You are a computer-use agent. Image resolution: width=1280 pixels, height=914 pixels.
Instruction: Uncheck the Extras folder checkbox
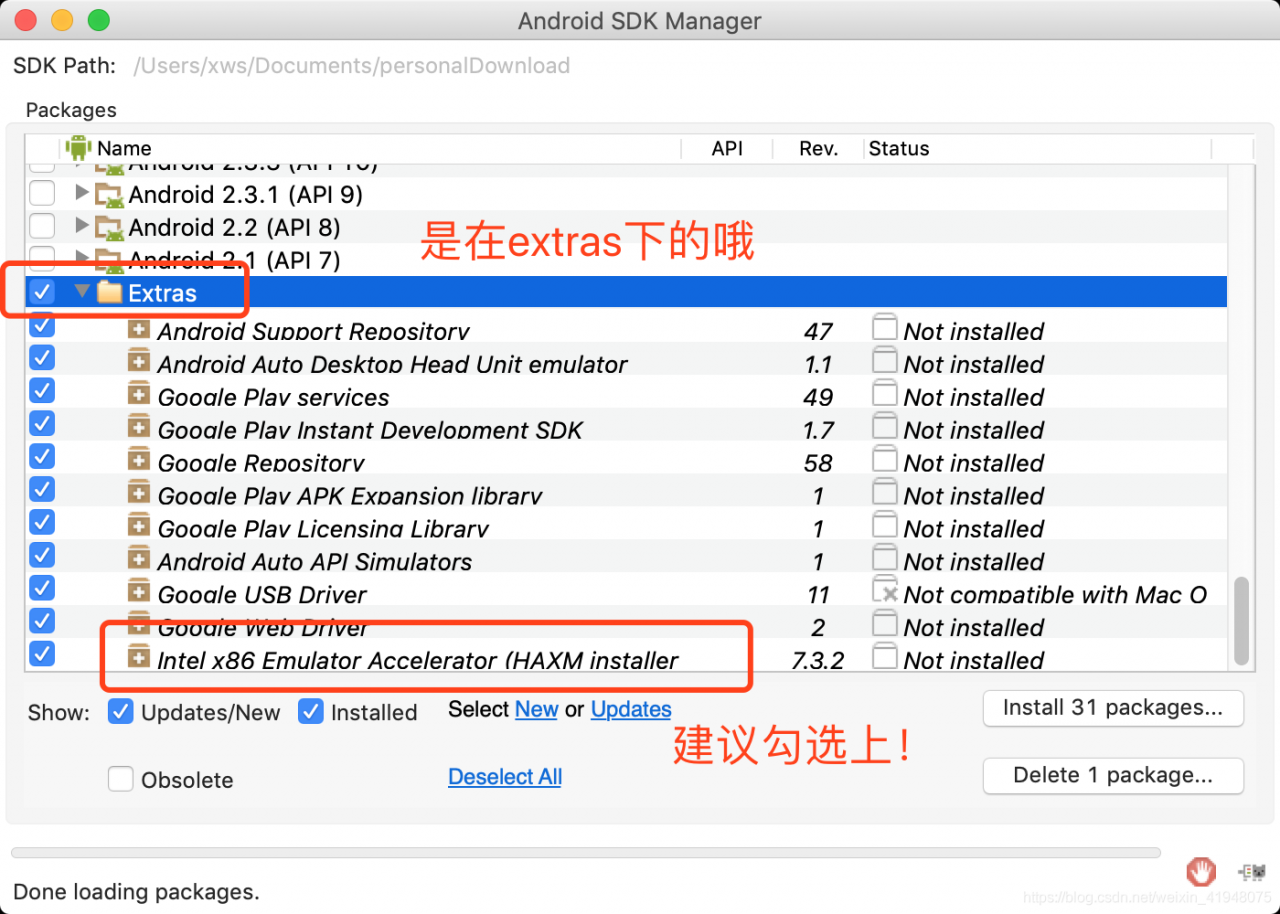[x=42, y=292]
